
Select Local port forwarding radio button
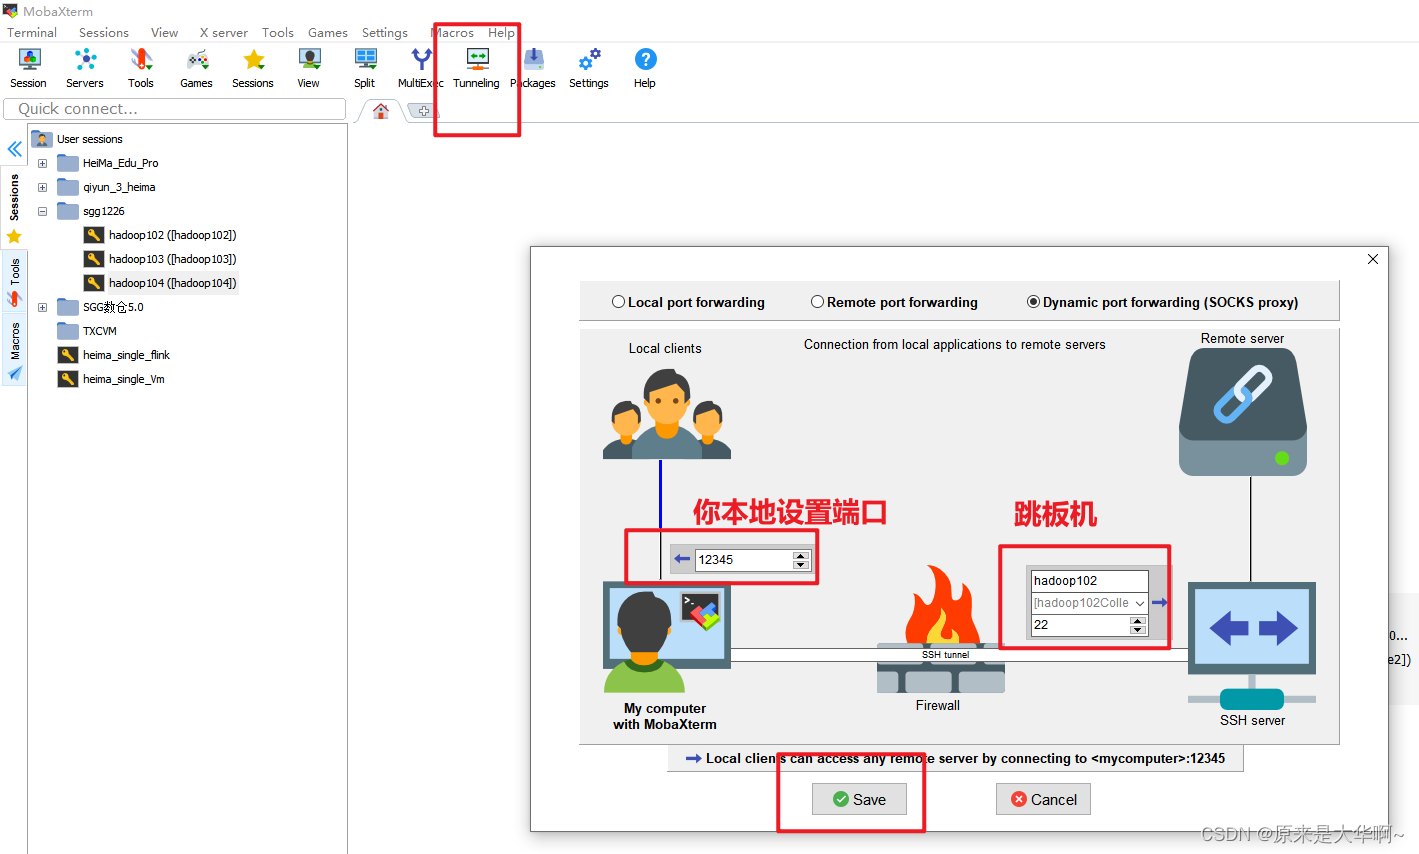(619, 302)
